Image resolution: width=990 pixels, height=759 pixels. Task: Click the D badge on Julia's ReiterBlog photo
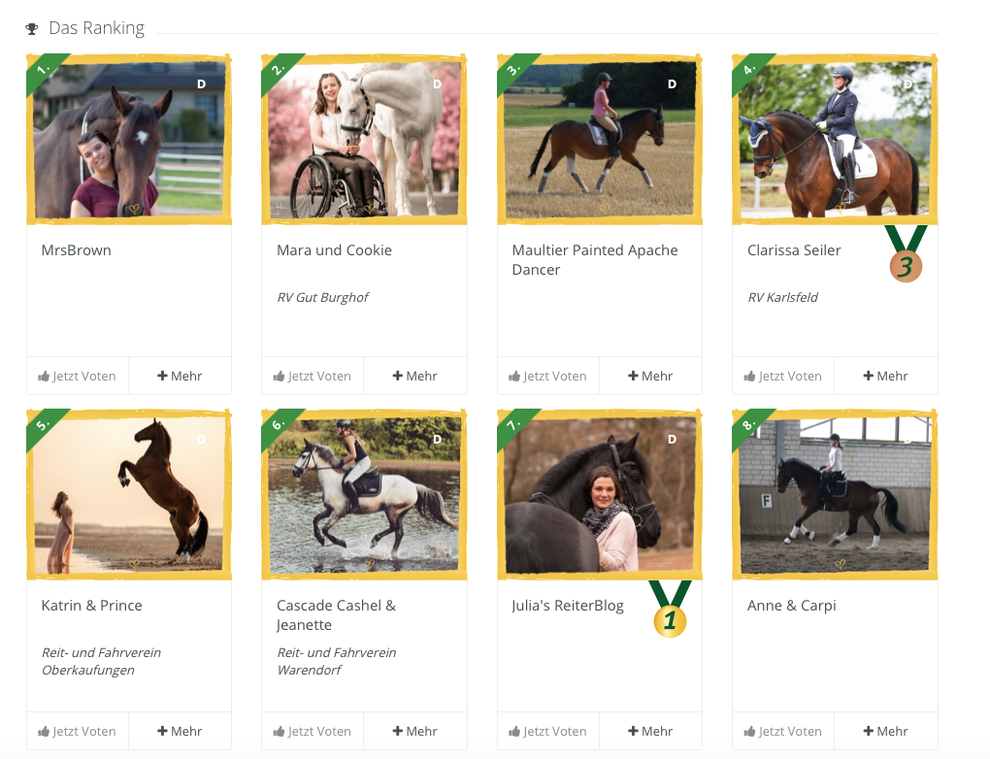(672, 439)
